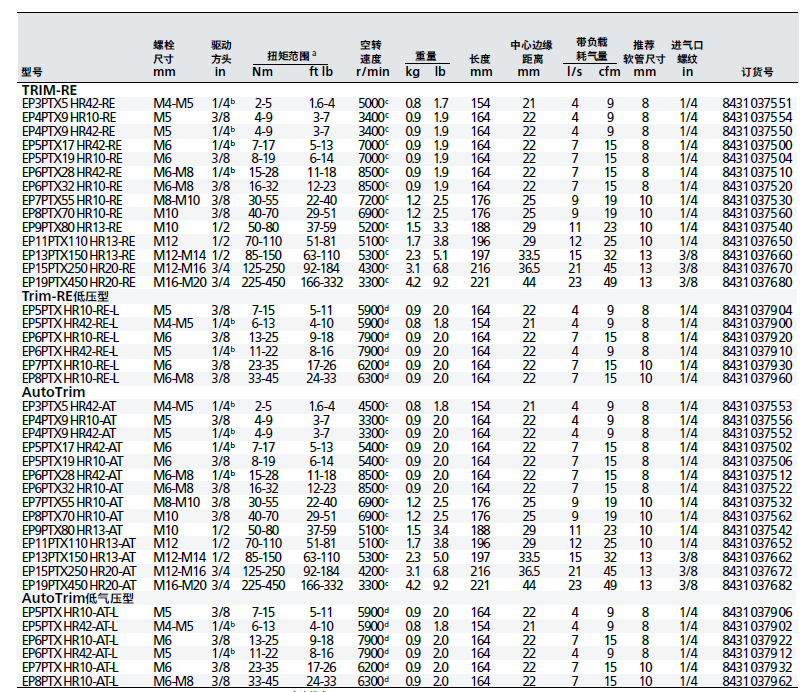Select the 空转速度 column header
805x692 pixels.
tap(372, 58)
